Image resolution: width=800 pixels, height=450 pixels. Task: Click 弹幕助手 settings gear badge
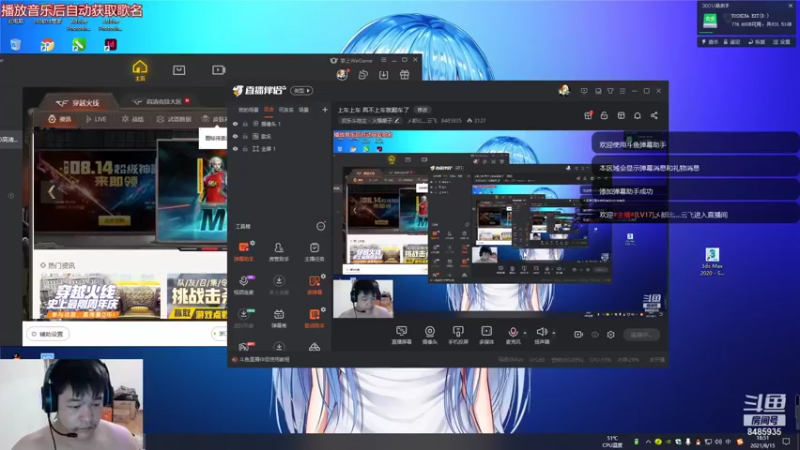pos(253,243)
